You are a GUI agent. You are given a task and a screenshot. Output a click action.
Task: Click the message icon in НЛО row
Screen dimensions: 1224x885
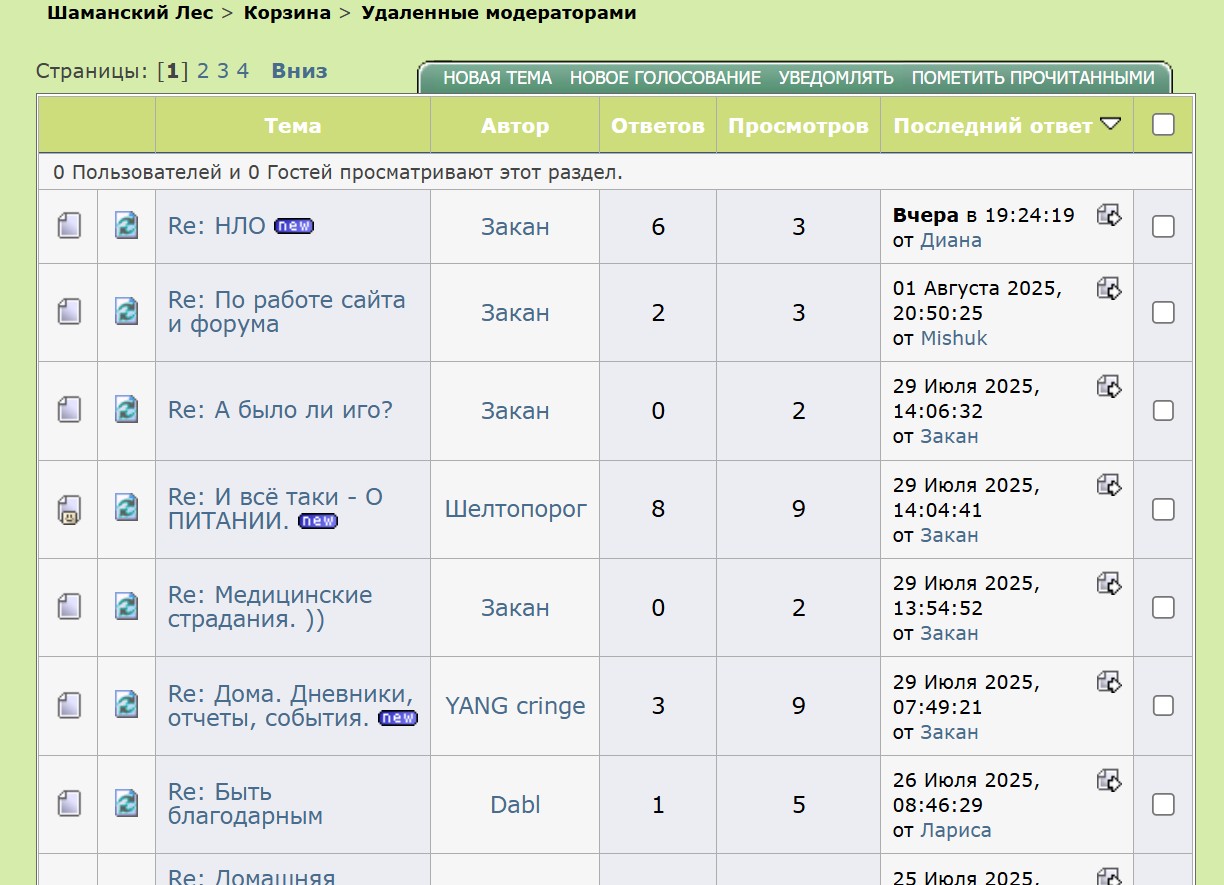126,225
